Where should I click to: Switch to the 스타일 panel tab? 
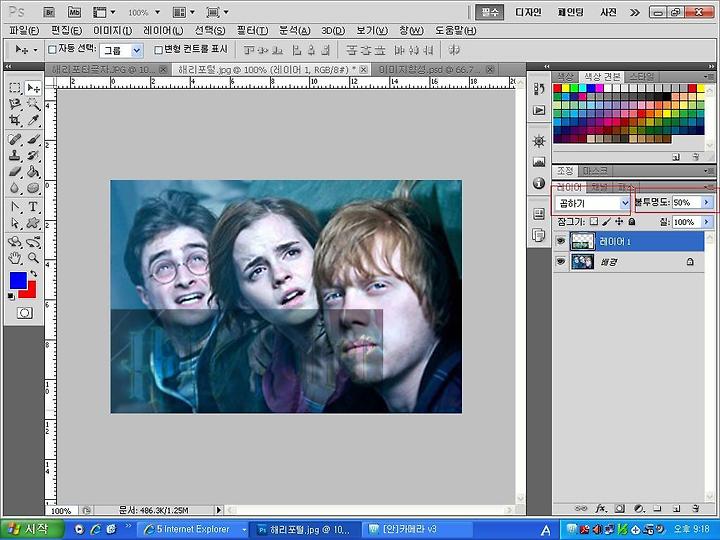click(641, 77)
